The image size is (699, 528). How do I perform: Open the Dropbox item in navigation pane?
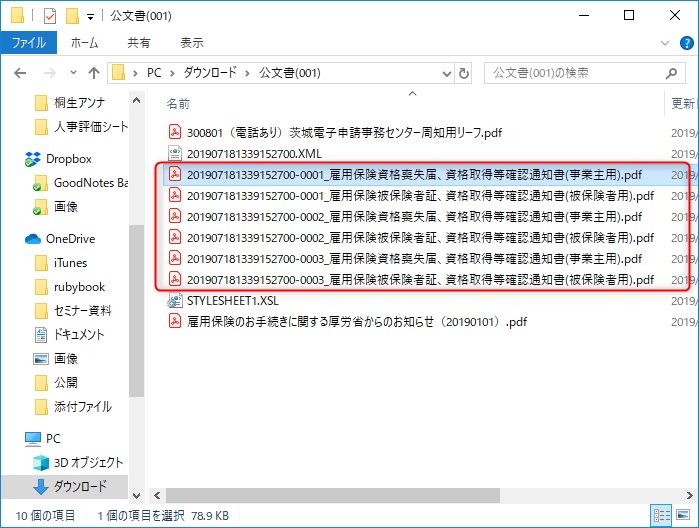point(68,159)
